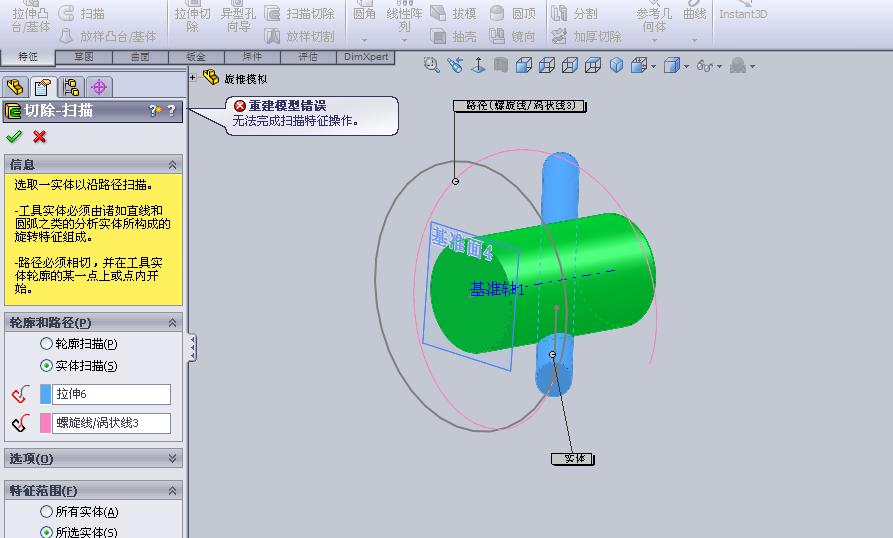
Task: Open the 参考几何体 dropdown arrow
Action: coord(654,40)
